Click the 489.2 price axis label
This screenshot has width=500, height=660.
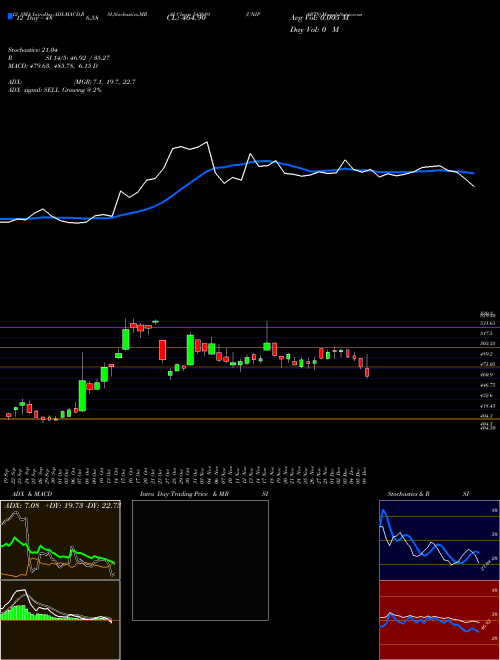[486, 354]
